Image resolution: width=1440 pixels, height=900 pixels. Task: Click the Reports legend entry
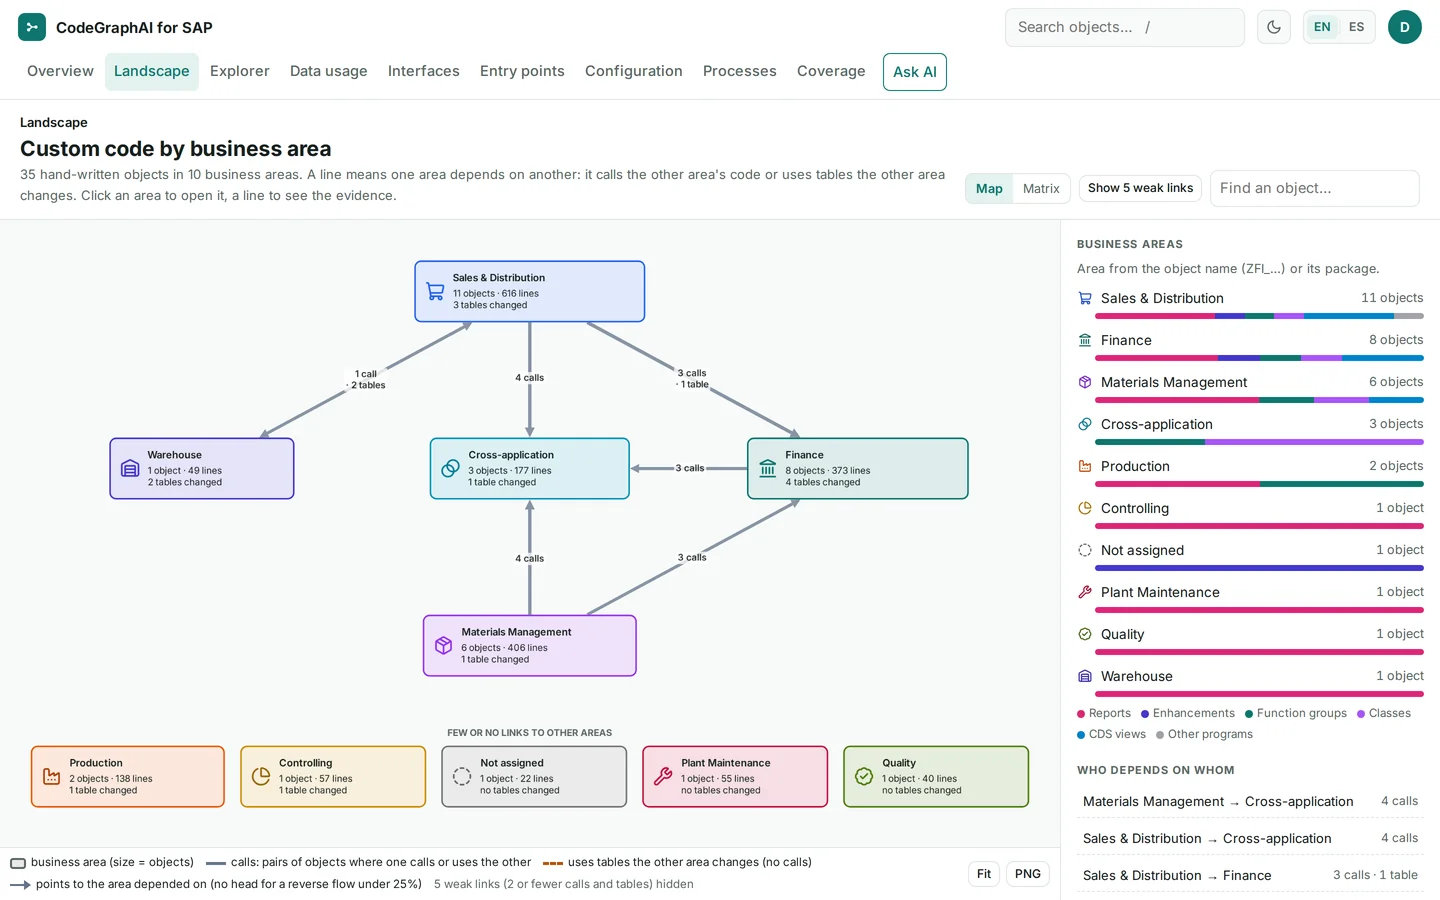[1104, 713]
